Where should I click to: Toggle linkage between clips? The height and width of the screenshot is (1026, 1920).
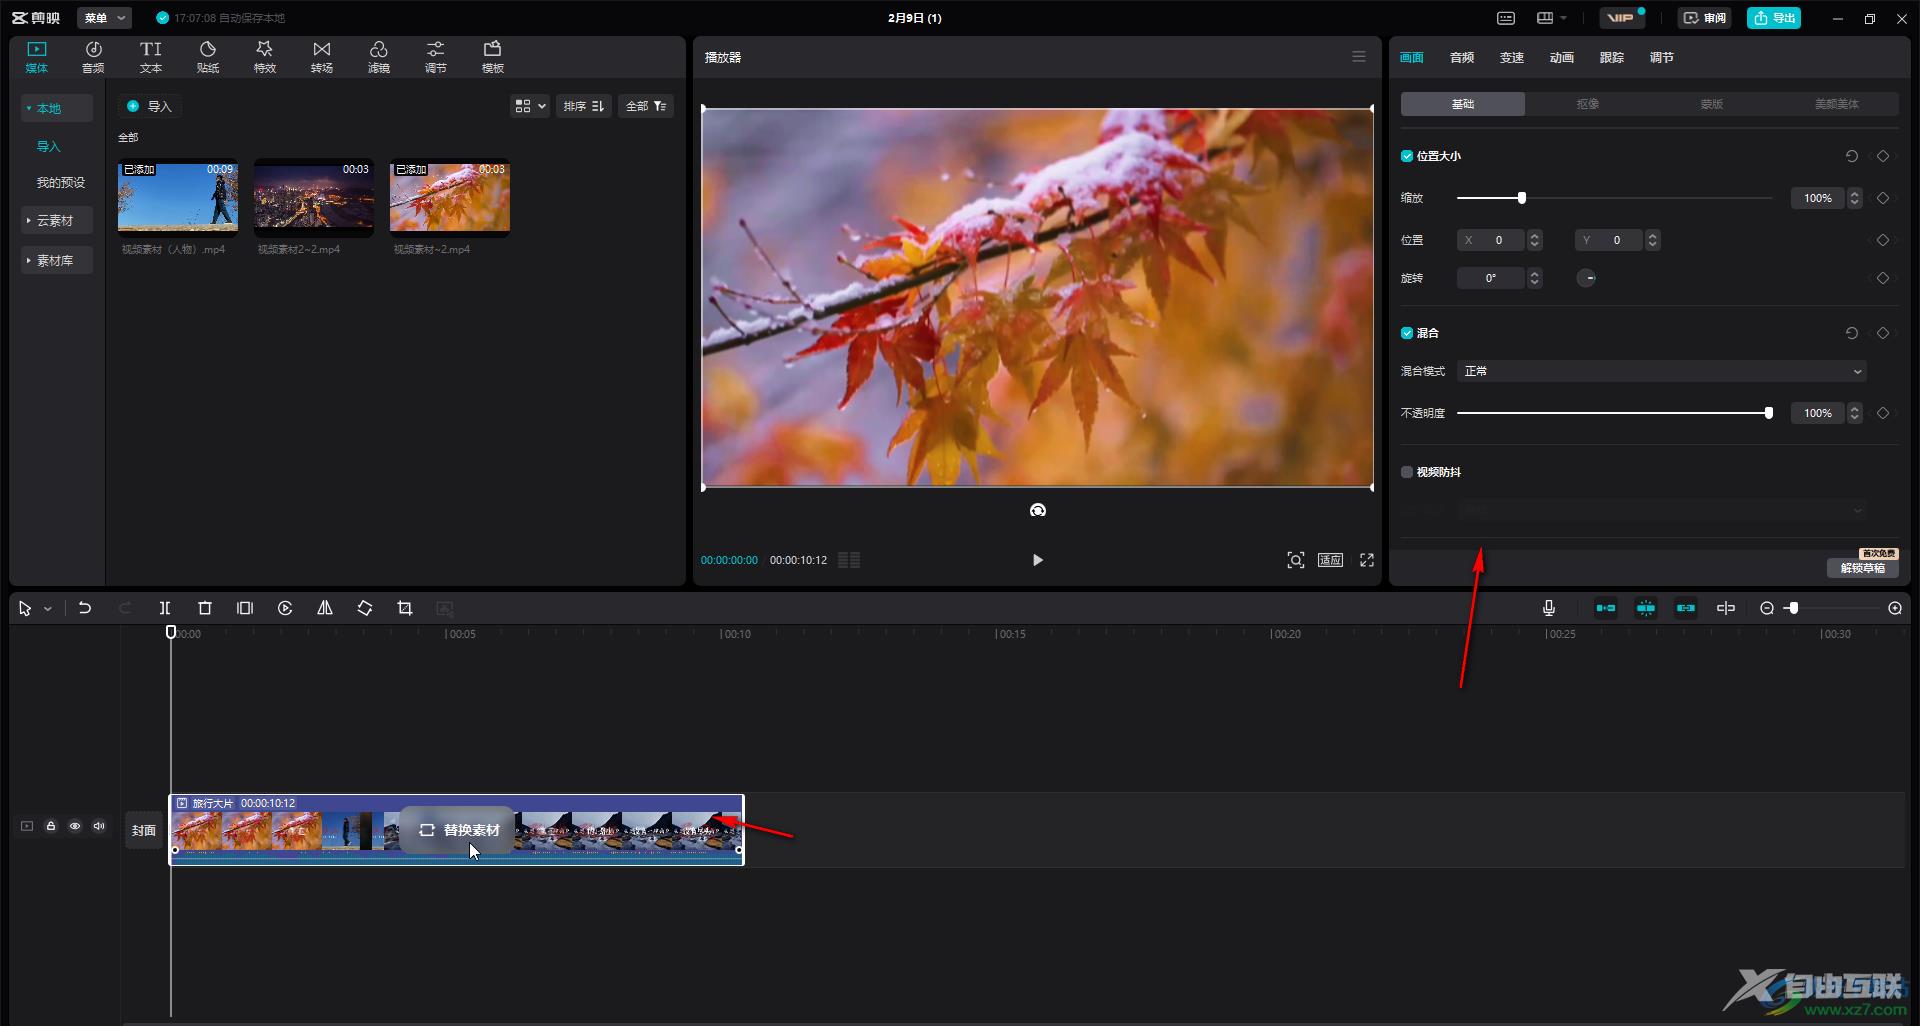coord(1686,608)
